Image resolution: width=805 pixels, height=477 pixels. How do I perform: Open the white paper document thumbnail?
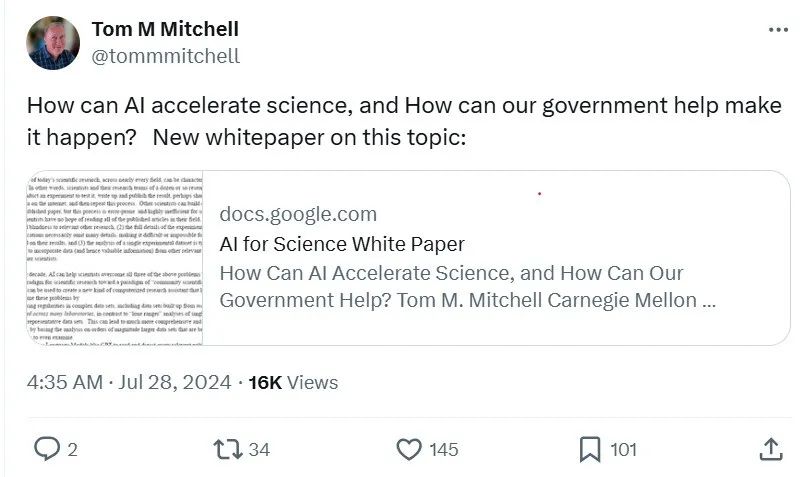coord(115,258)
